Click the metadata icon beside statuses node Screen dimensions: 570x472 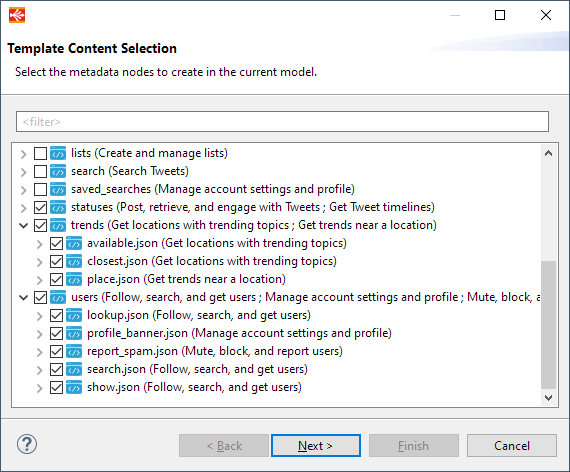pos(58,207)
